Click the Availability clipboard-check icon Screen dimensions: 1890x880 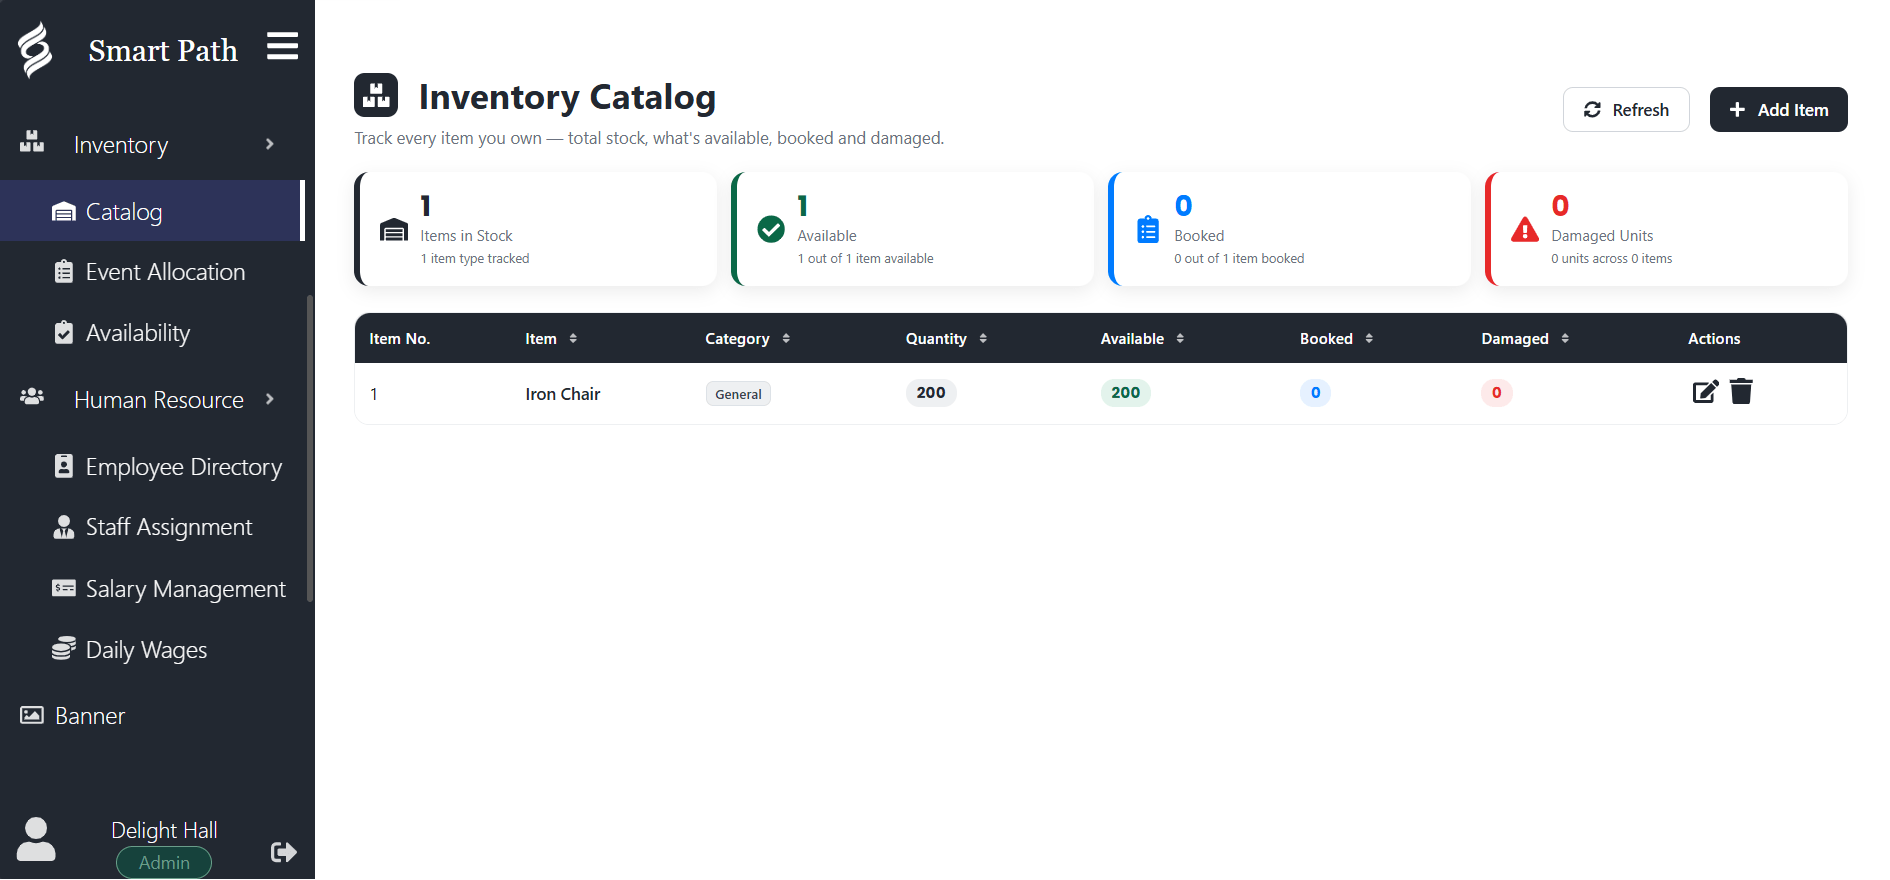click(64, 332)
